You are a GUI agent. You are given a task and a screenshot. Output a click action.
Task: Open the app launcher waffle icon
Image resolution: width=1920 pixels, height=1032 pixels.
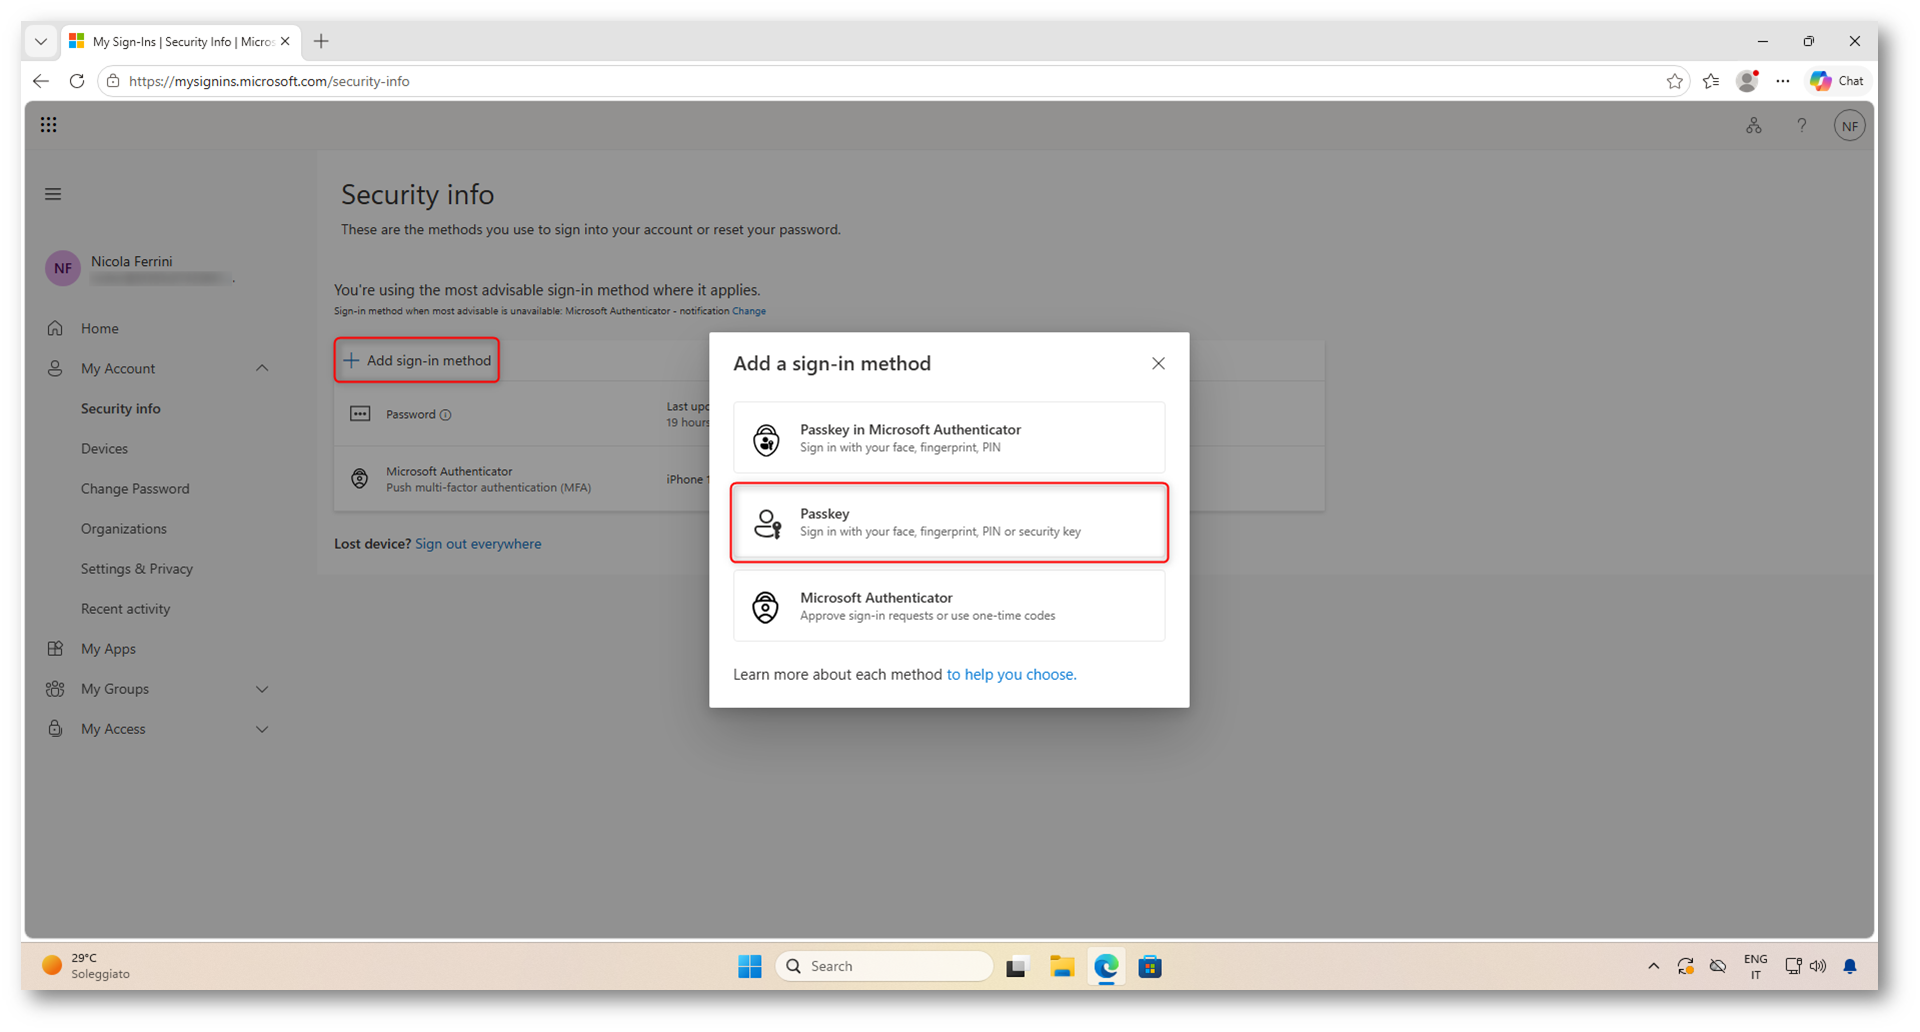48,125
